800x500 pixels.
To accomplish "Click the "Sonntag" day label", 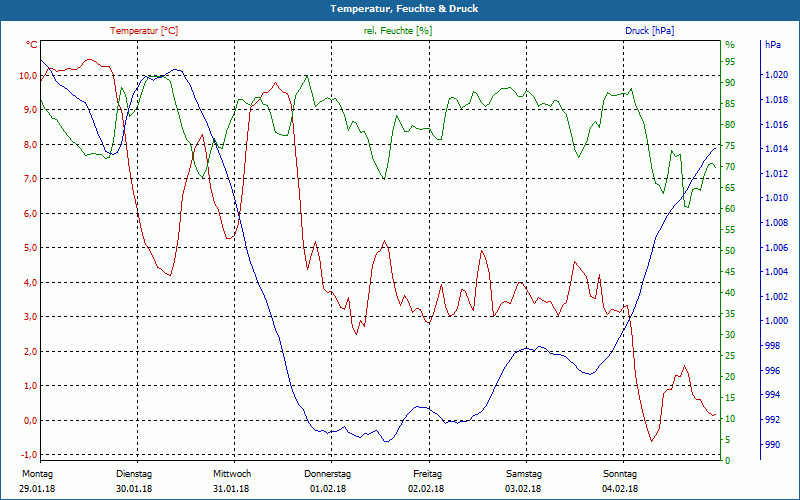I will [x=620, y=474].
